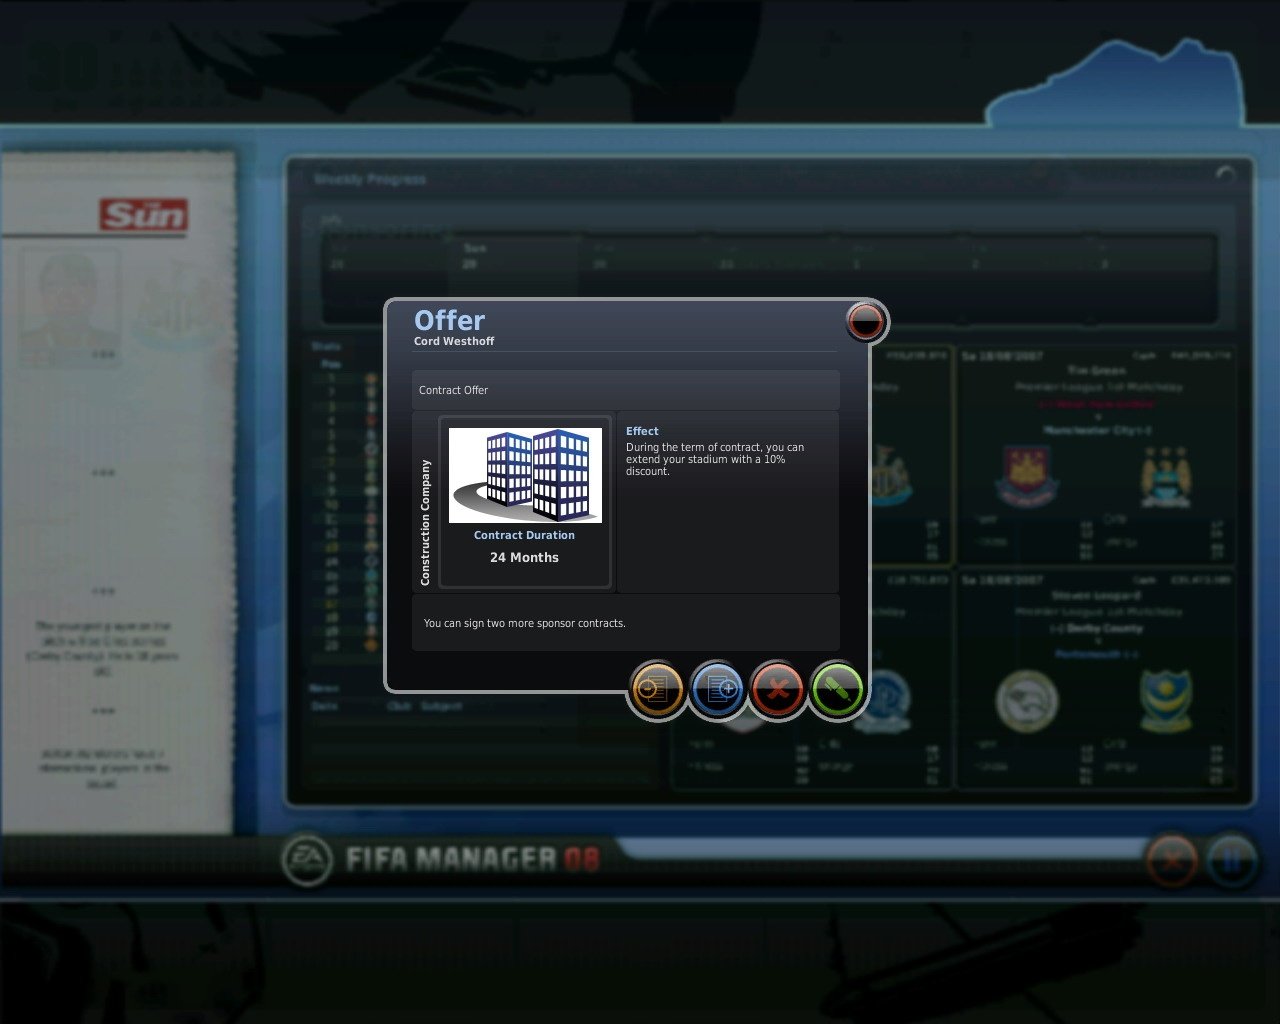
Task: Sign the contract using the green pen icon
Action: coord(837,689)
